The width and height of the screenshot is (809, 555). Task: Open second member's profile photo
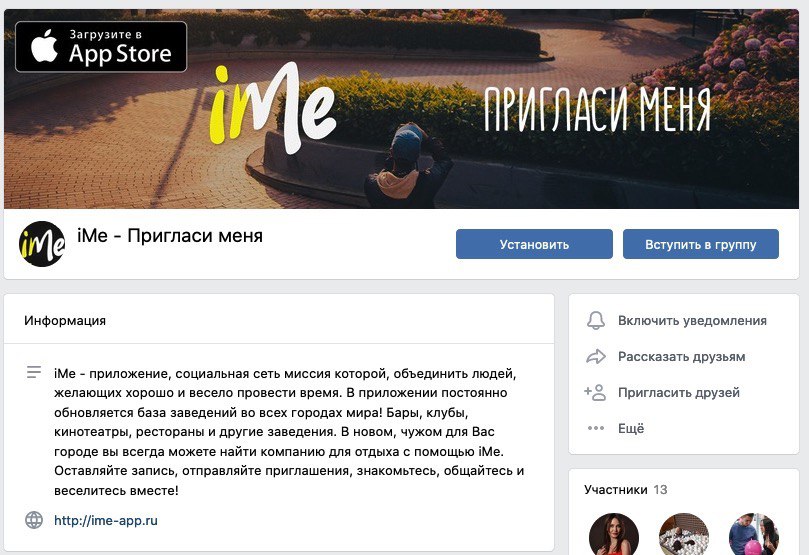coord(684,534)
